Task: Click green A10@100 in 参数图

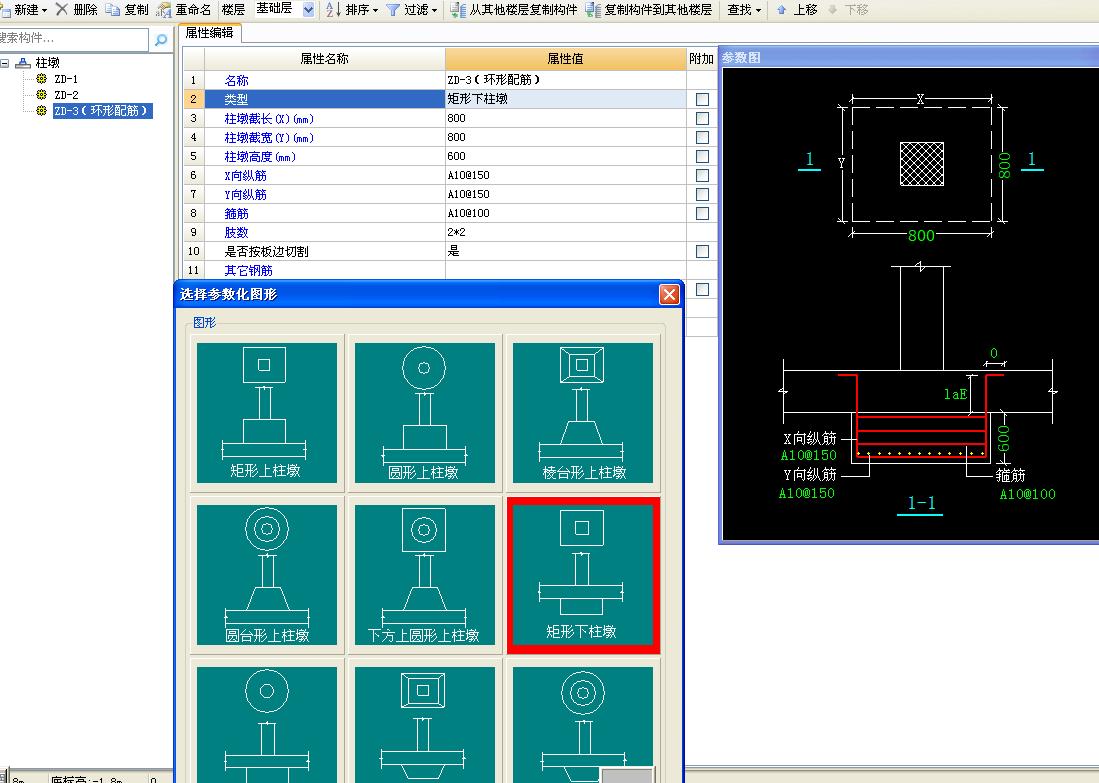Action: (1028, 494)
